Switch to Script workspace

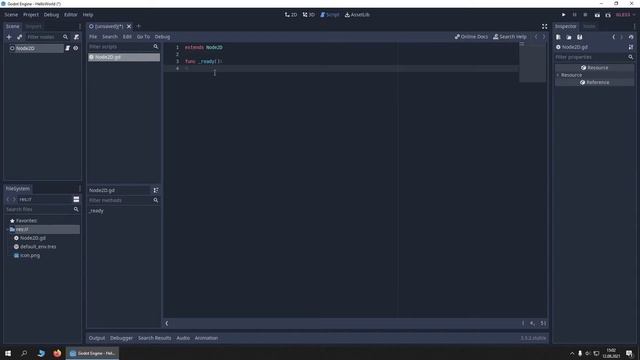329,15
